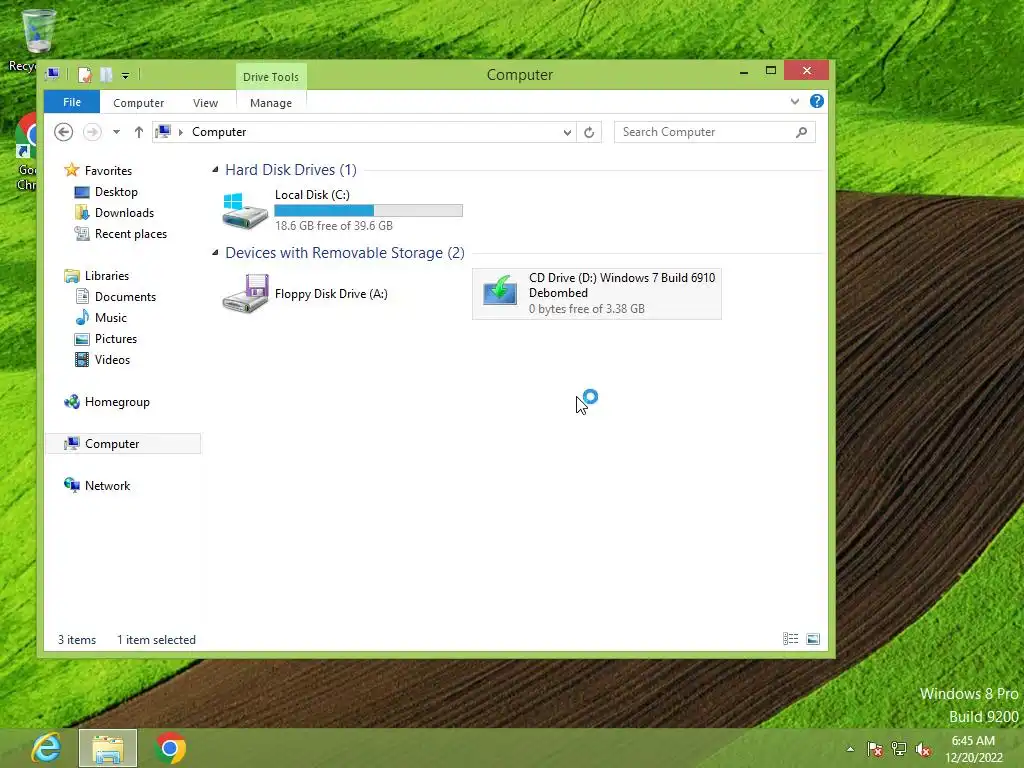Switch to Large icons view in status bar
Image resolution: width=1024 pixels, height=768 pixels.
pyautogui.click(x=813, y=639)
